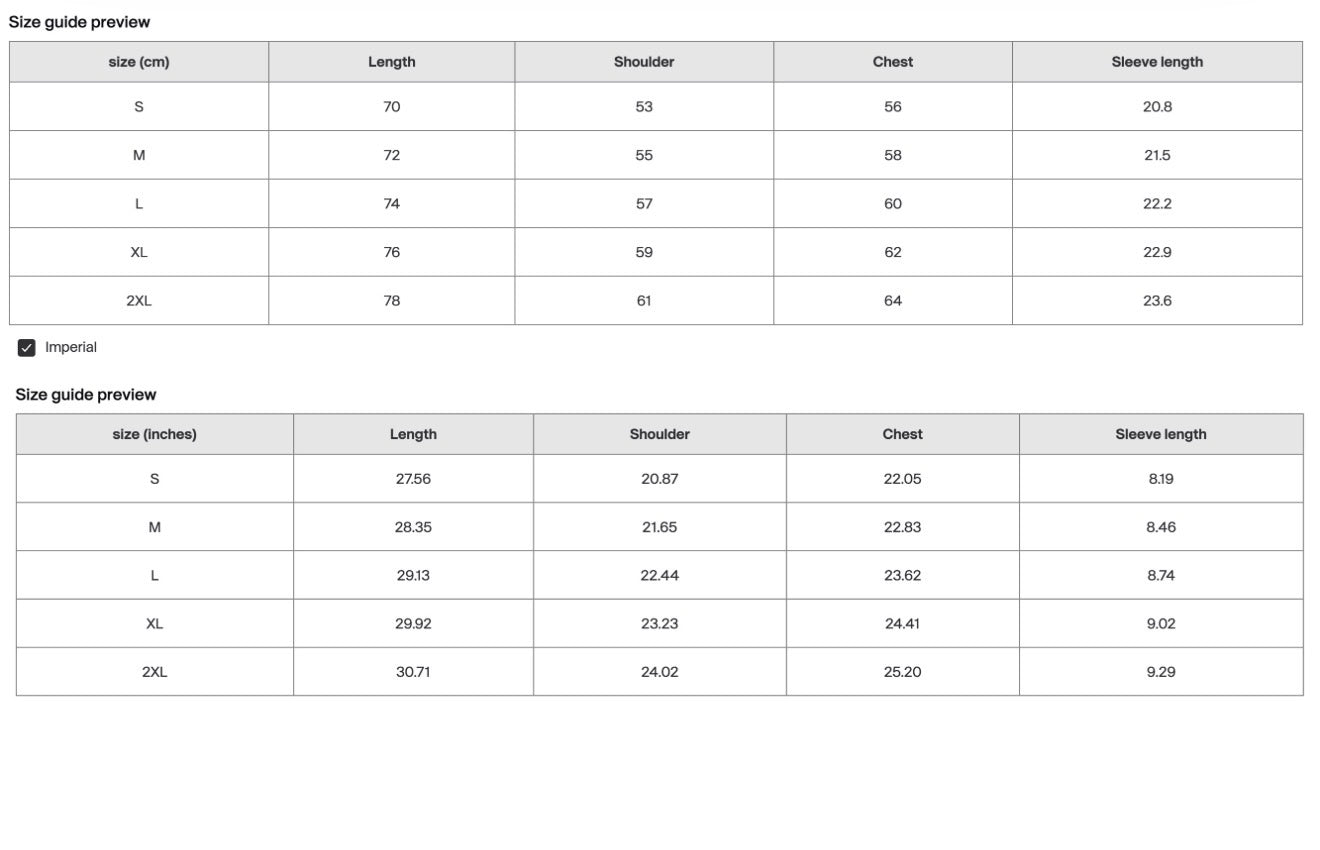Click the Length header in cm table
Screen dimensions: 1320x850
[x=391, y=62]
